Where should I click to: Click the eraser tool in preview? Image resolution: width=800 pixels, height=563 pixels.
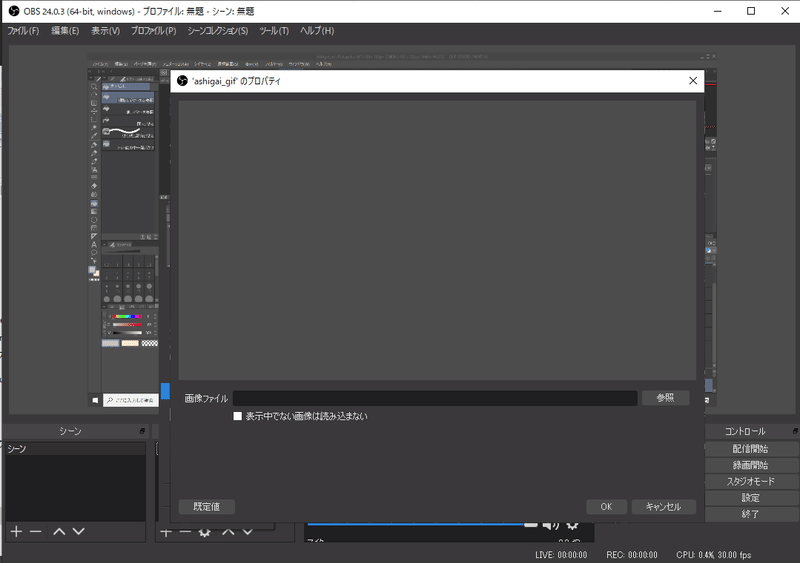point(94,186)
